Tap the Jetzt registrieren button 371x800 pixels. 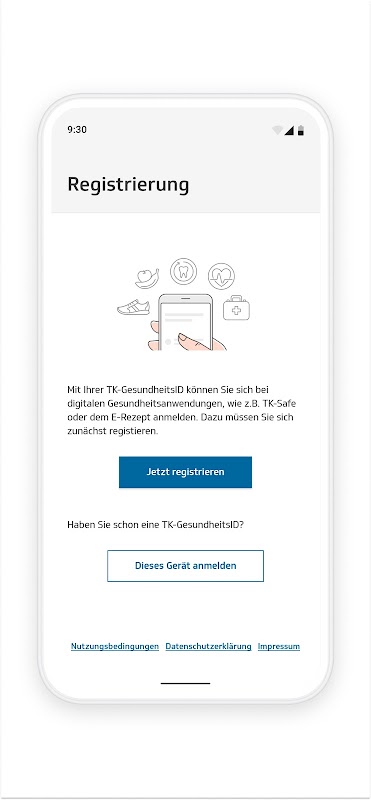pyautogui.click(x=185, y=472)
